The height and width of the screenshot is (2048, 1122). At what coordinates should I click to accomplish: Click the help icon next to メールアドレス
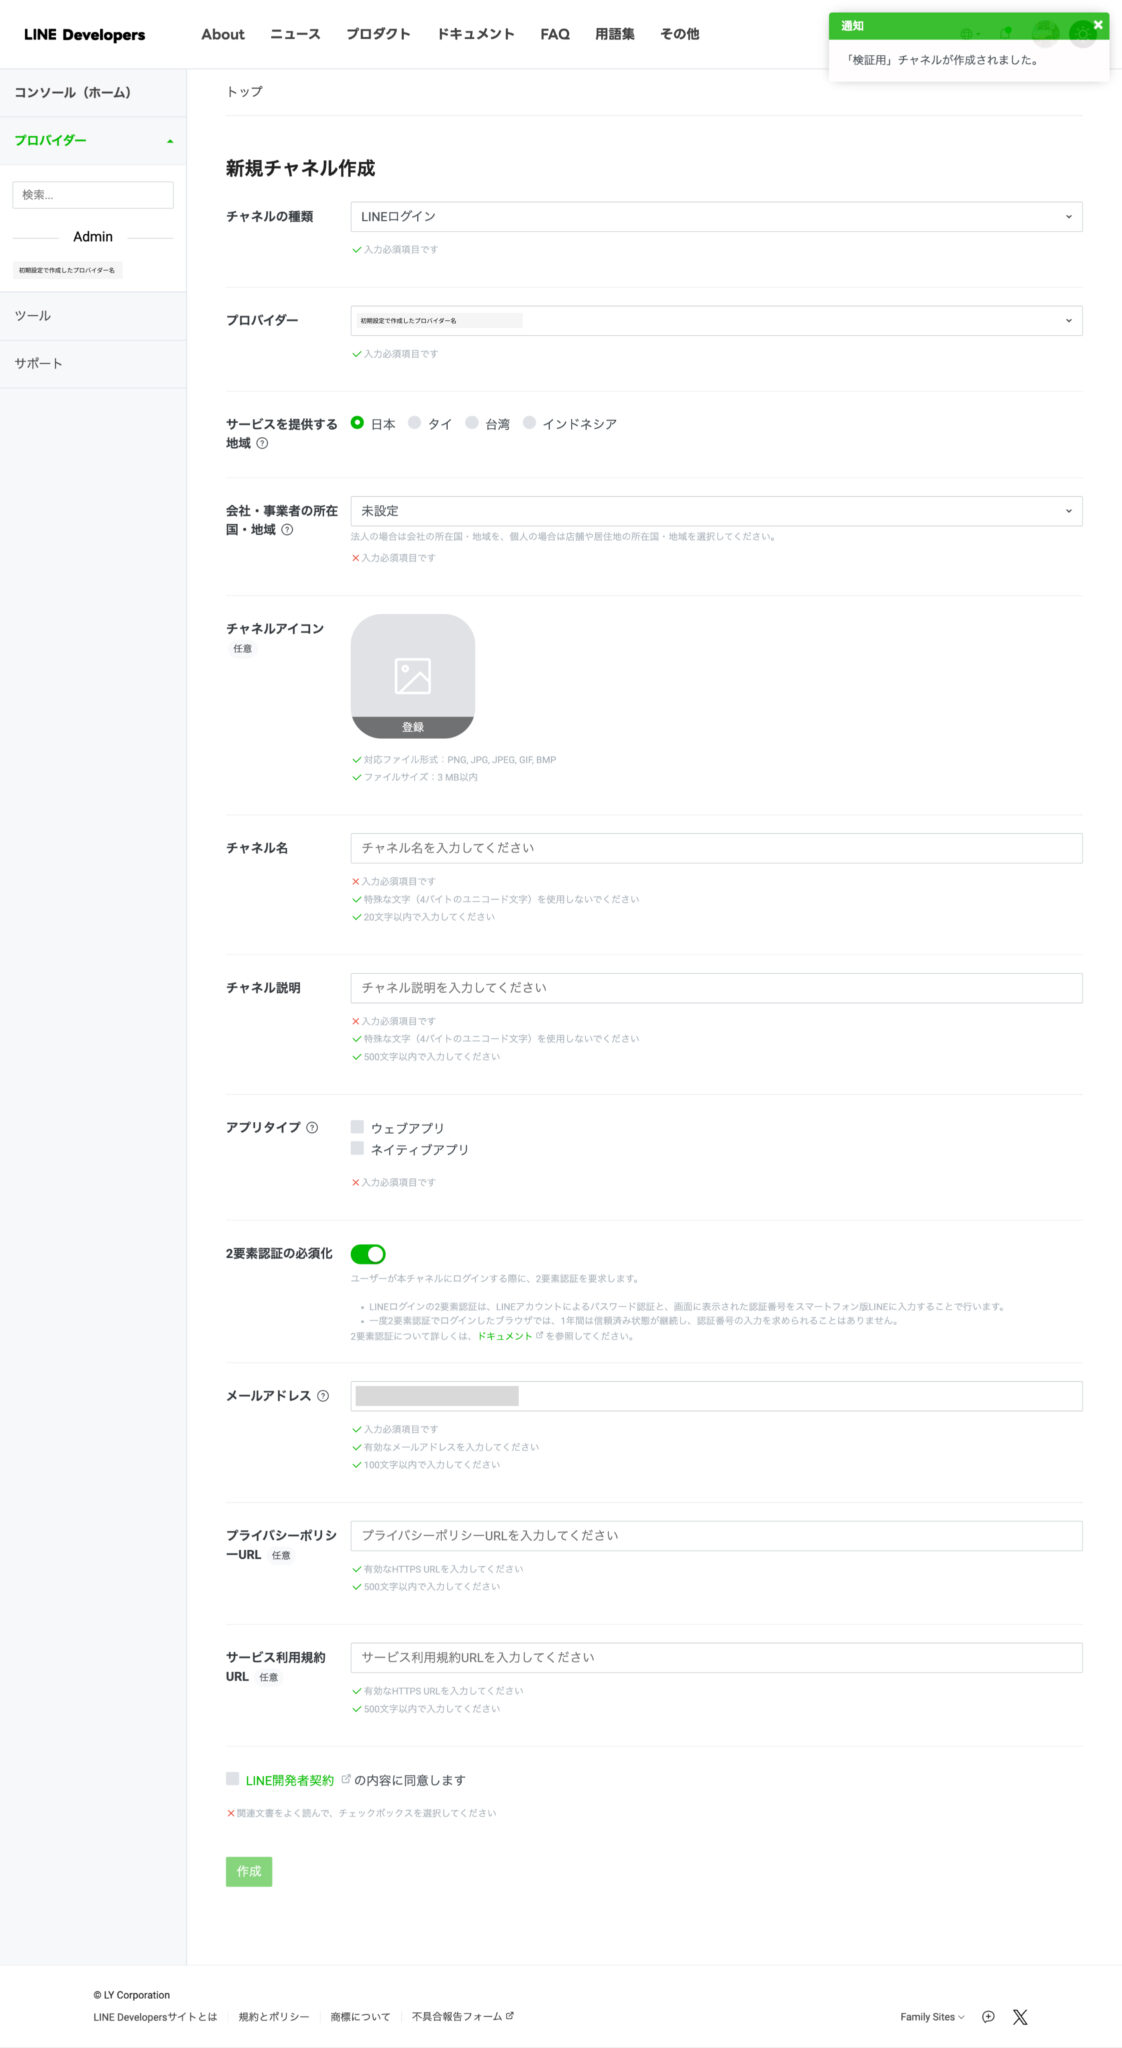tap(323, 1396)
